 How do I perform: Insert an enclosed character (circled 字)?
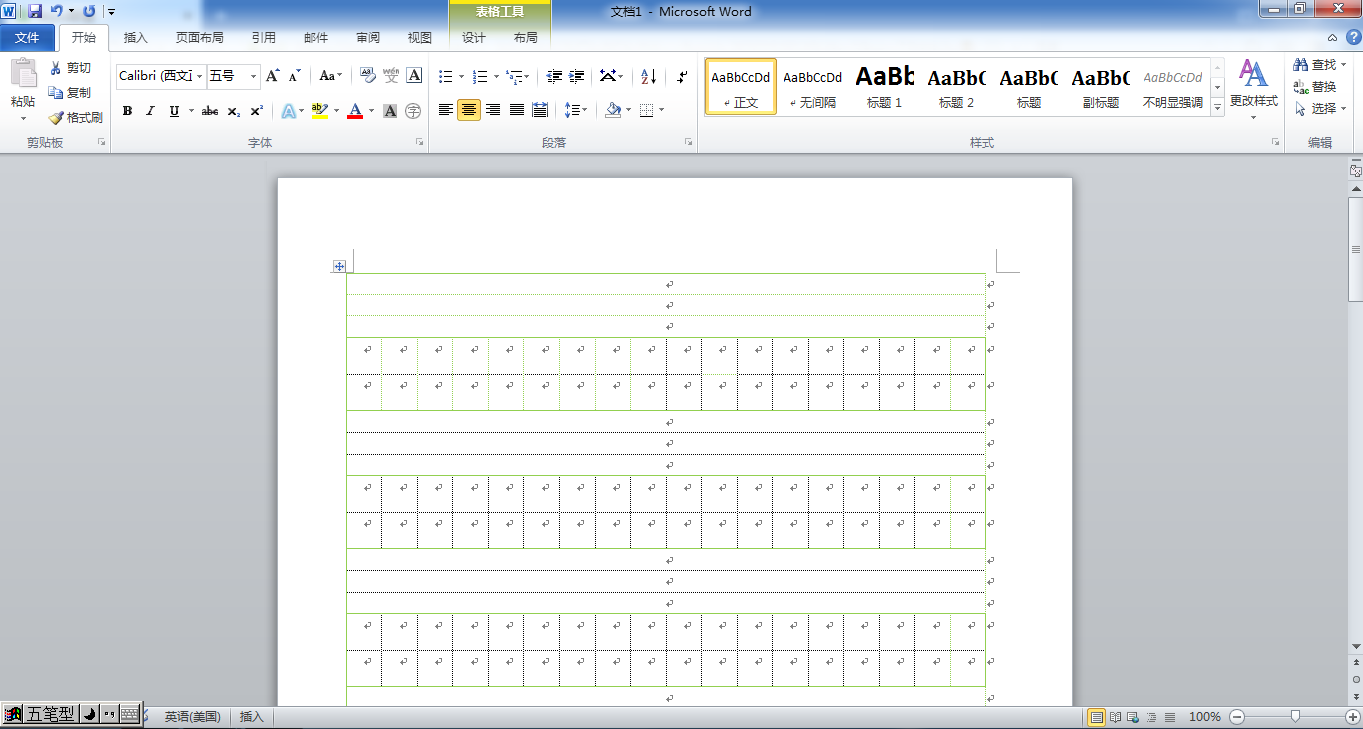(x=414, y=111)
